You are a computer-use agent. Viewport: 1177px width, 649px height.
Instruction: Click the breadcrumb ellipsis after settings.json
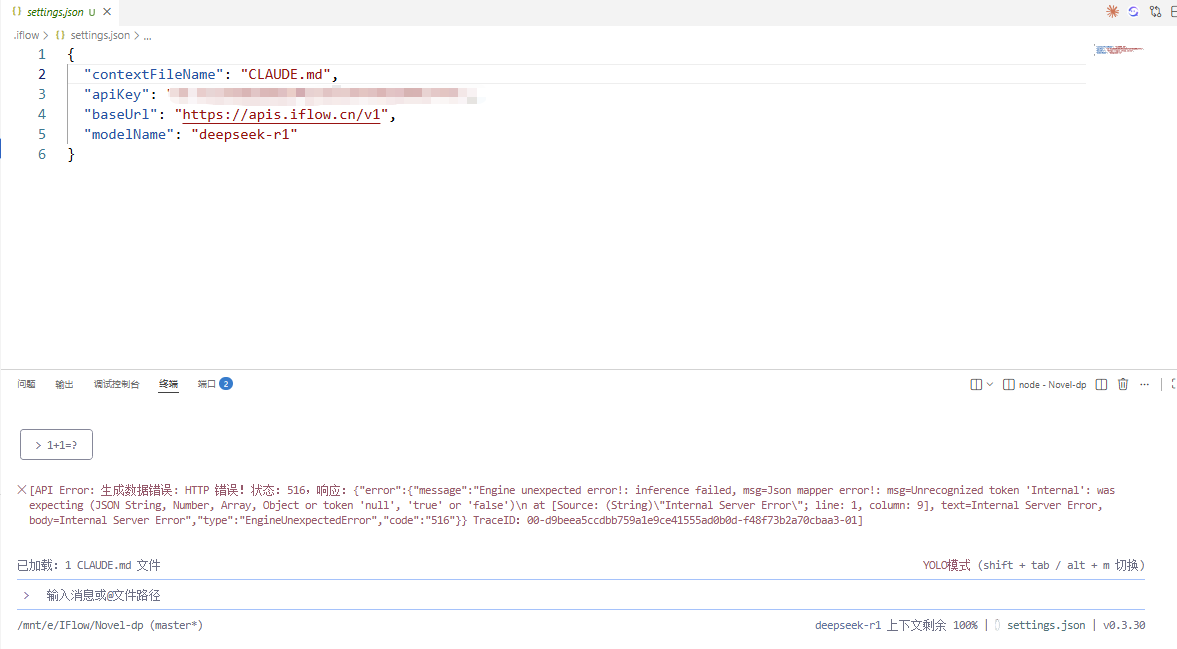click(x=147, y=35)
